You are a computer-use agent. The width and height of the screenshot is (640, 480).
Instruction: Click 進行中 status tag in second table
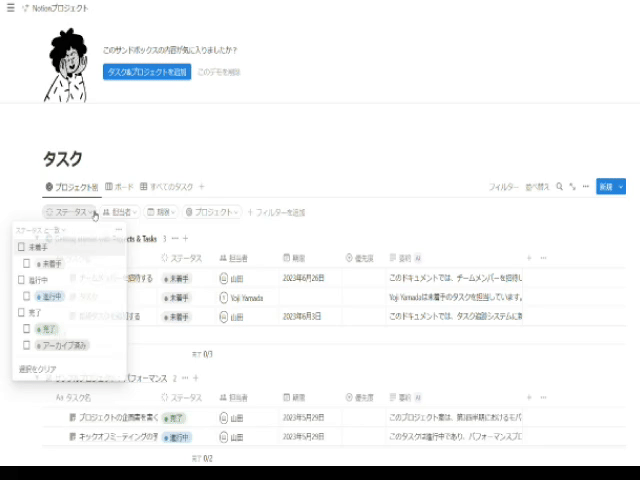point(177,438)
